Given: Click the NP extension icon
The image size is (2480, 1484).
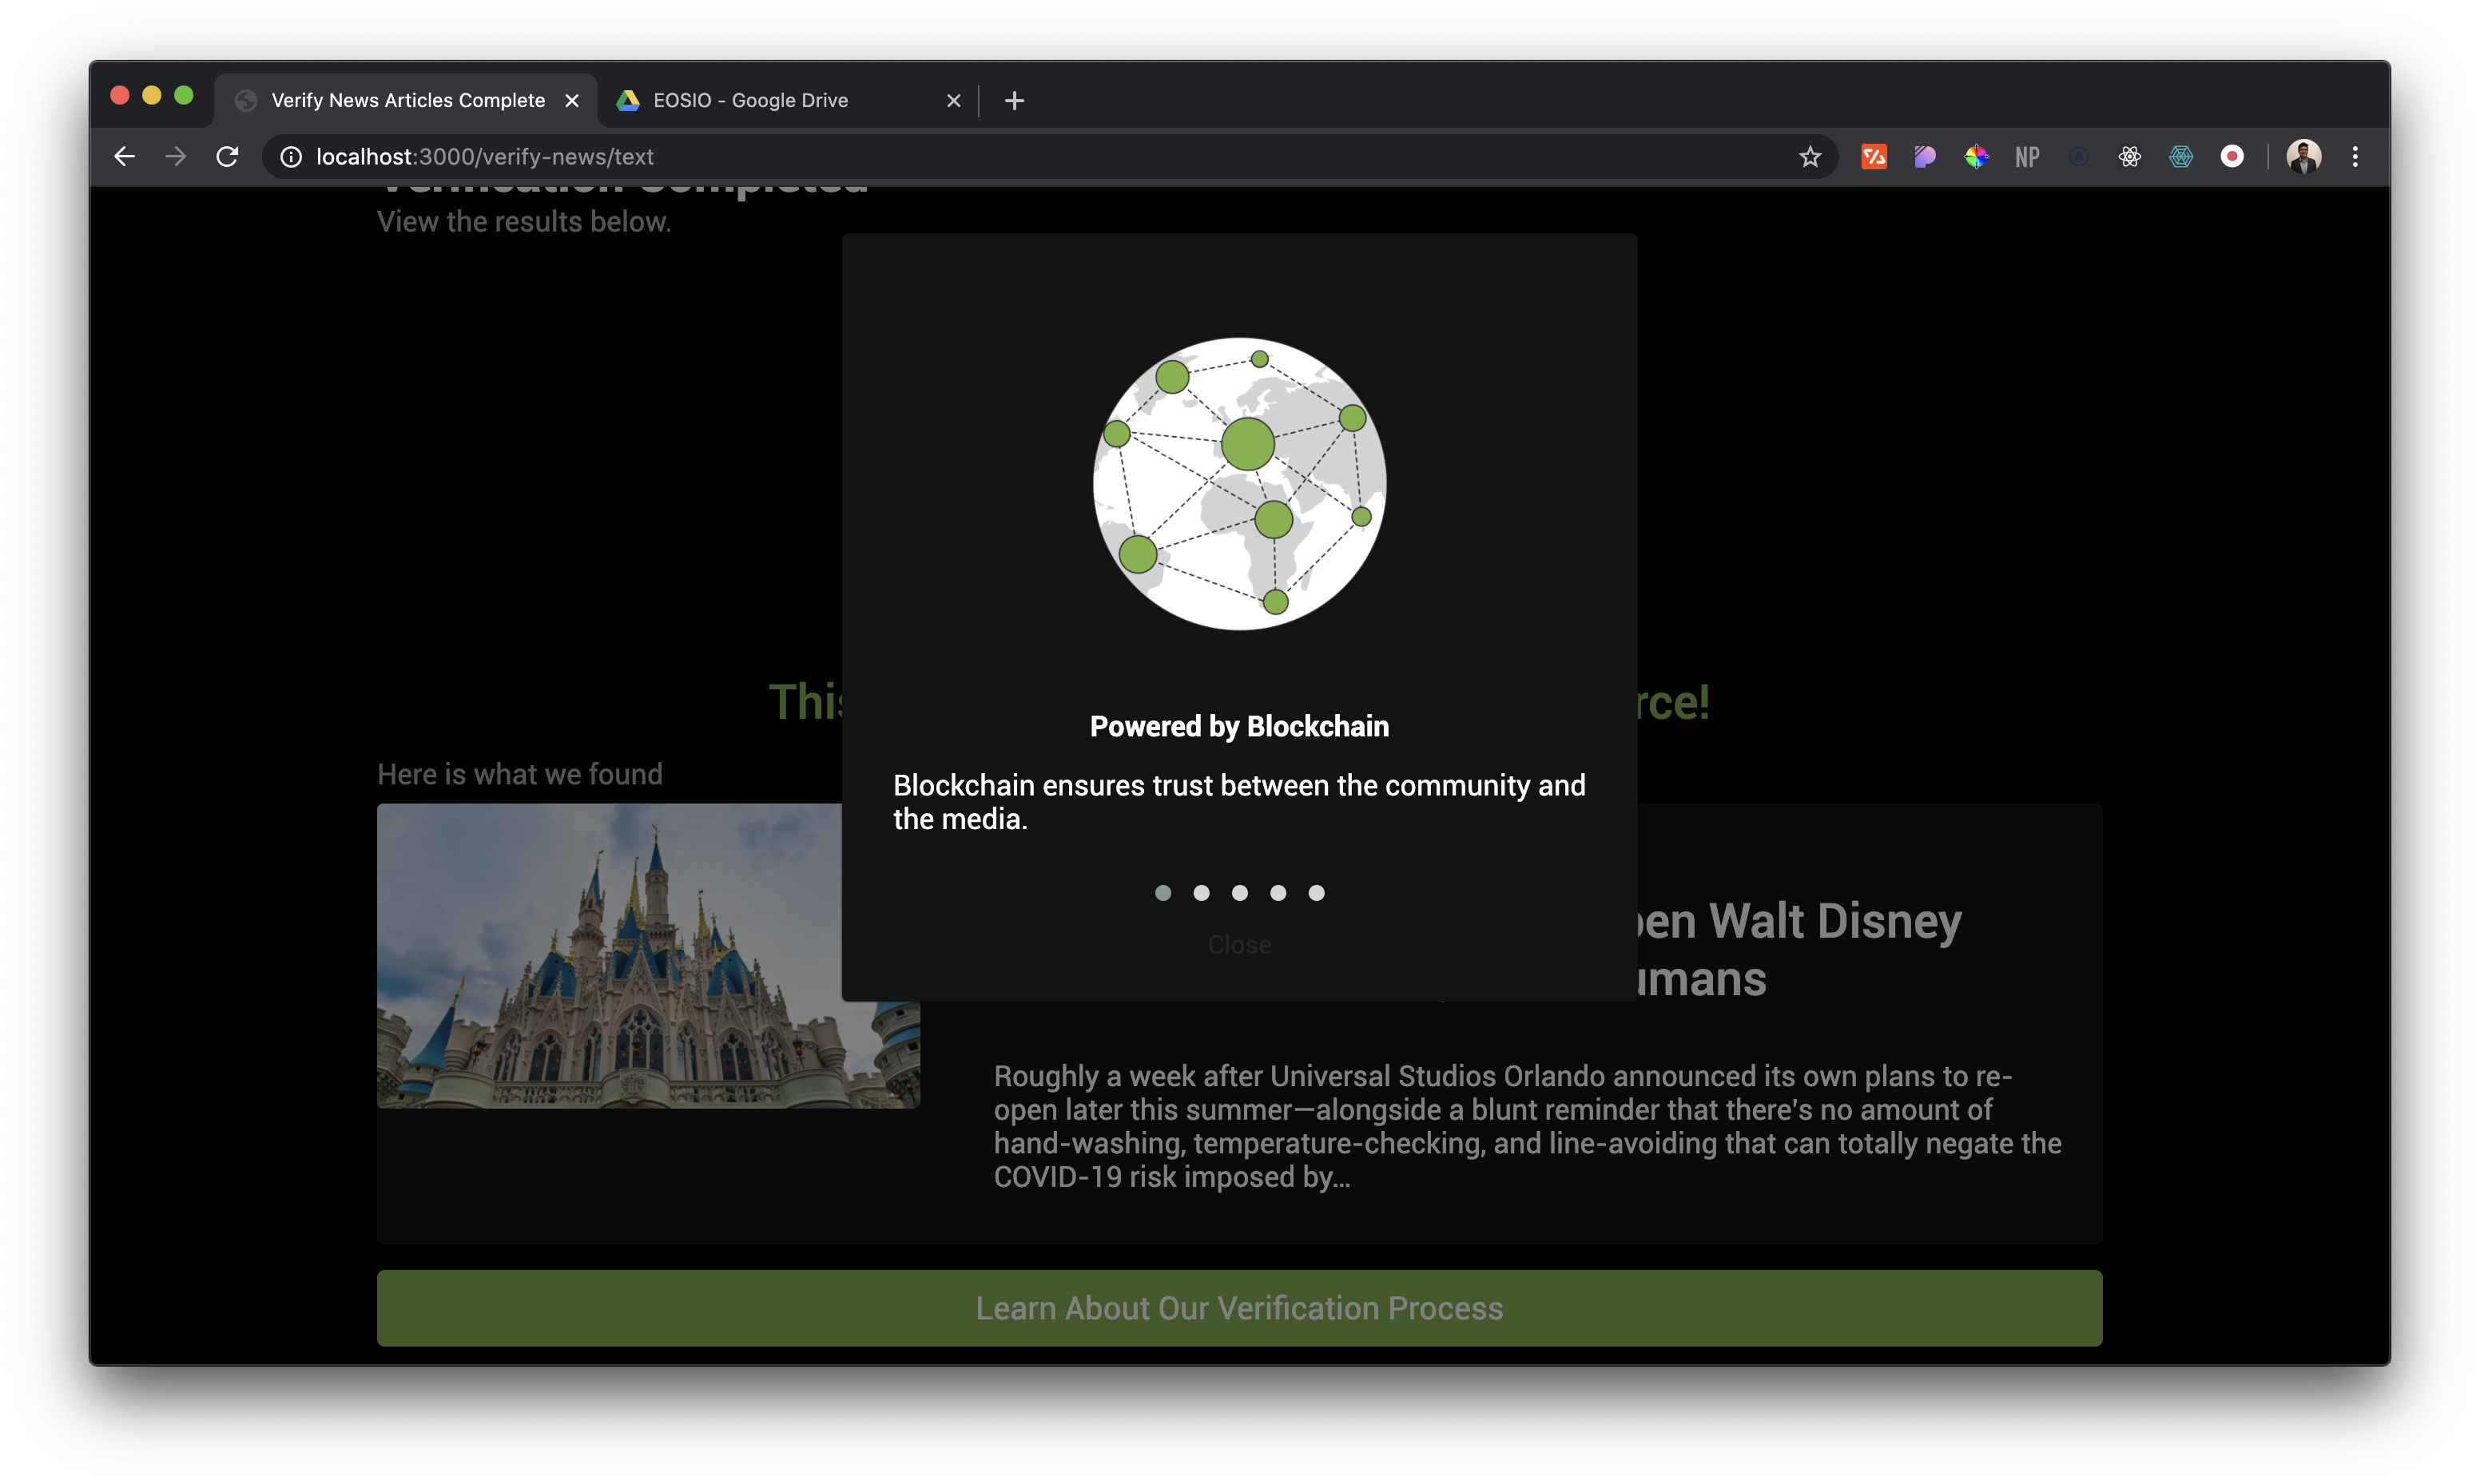Looking at the screenshot, I should tap(2027, 157).
